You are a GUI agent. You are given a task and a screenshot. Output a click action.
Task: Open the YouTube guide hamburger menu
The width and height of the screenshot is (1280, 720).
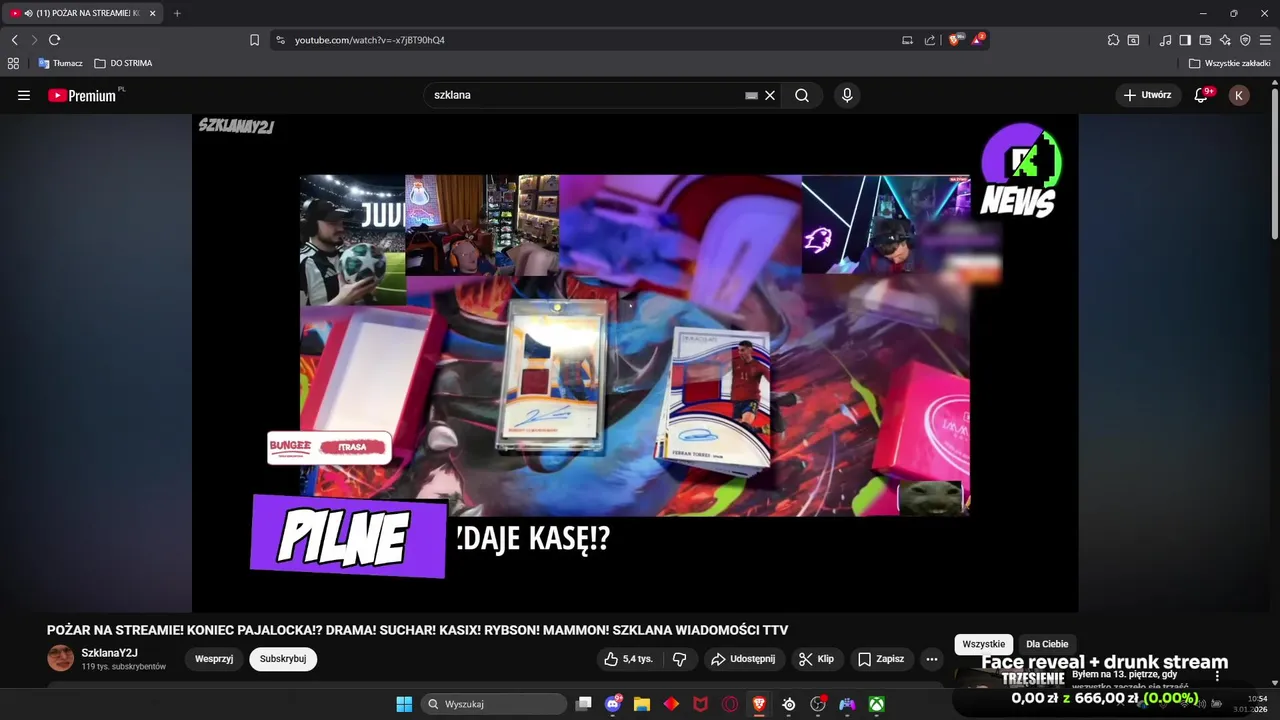click(24, 95)
